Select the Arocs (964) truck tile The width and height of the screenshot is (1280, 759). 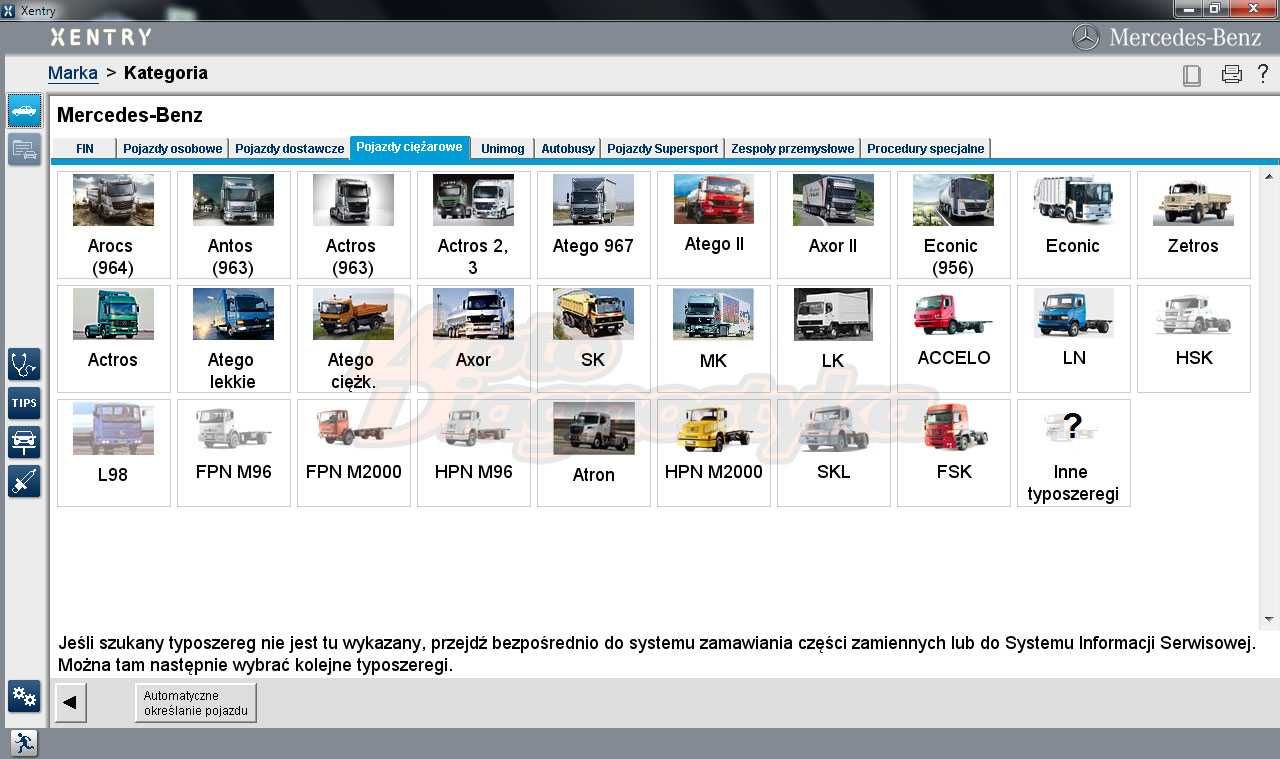[x=114, y=225]
